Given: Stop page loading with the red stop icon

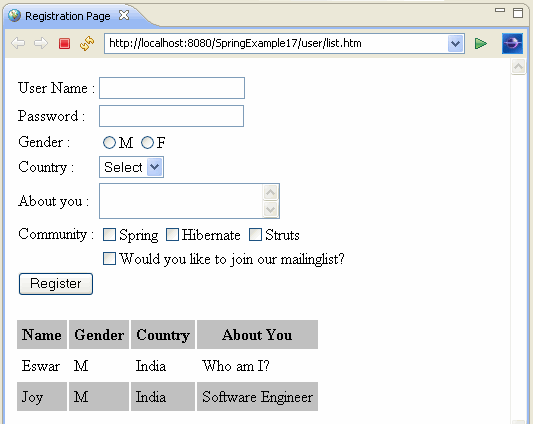Looking at the screenshot, I should (64, 44).
